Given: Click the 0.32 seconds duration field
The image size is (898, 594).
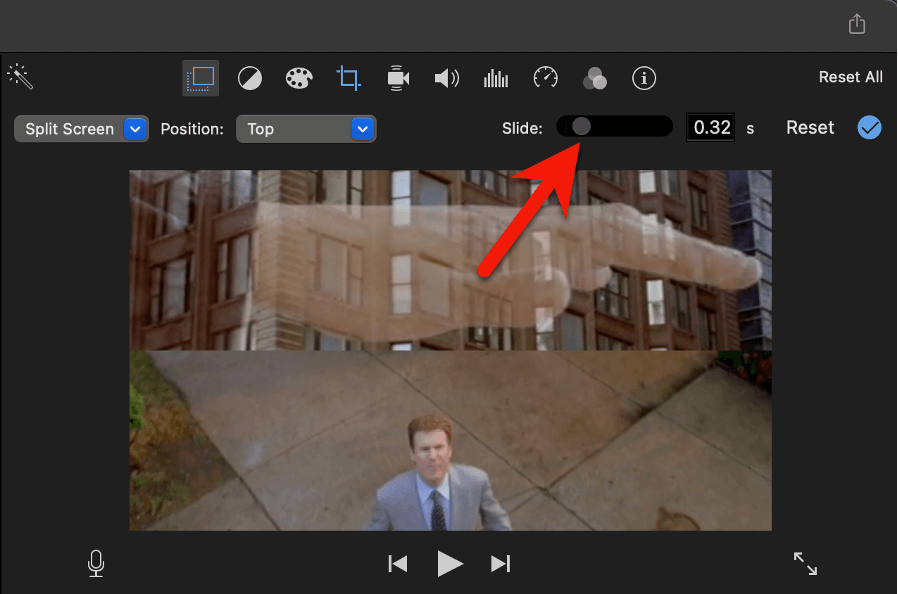Looking at the screenshot, I should (711, 128).
